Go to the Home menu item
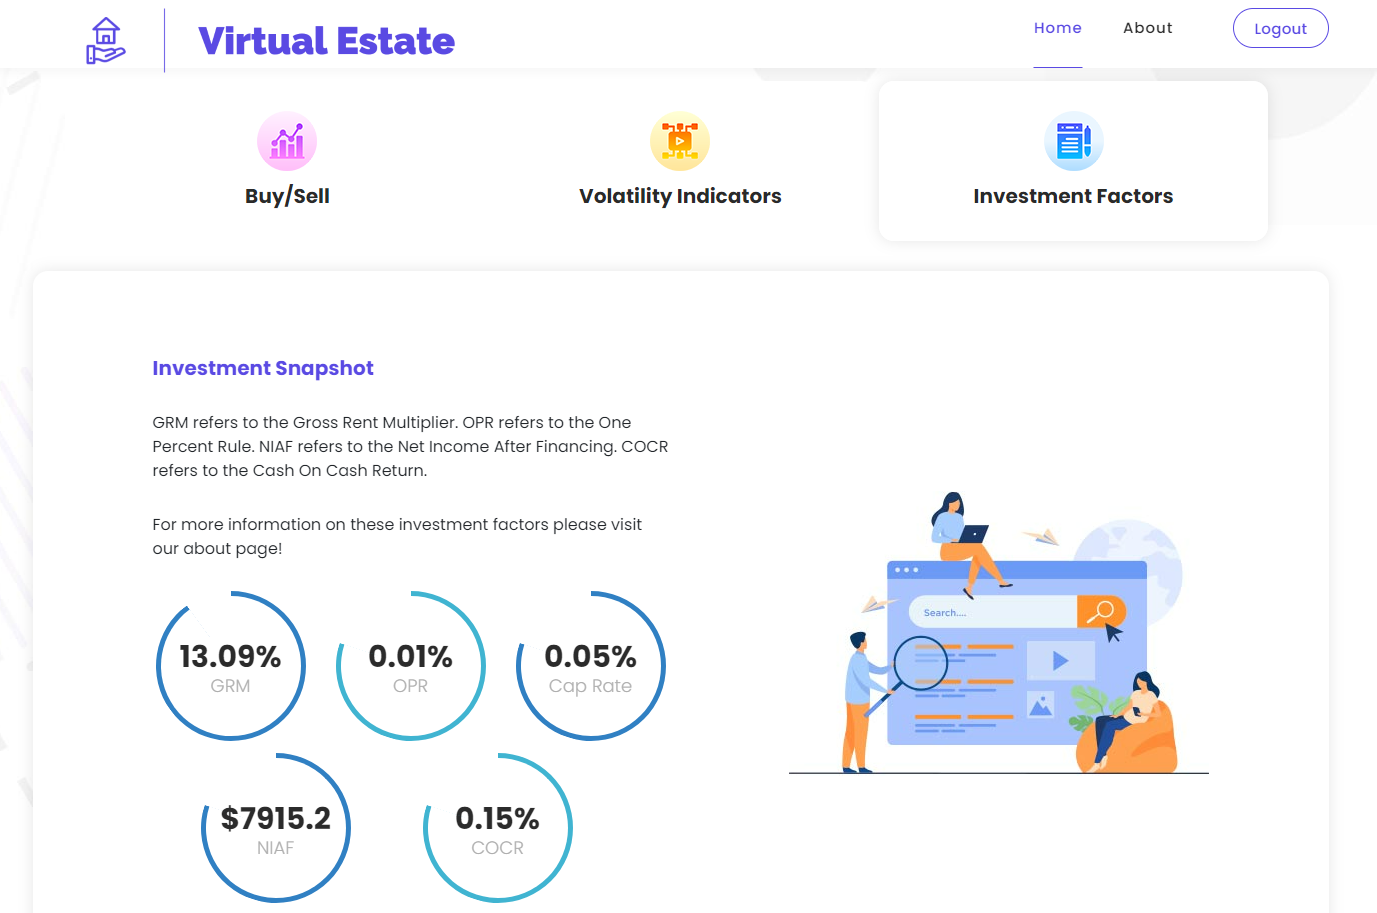This screenshot has width=1377, height=913. tap(1058, 28)
